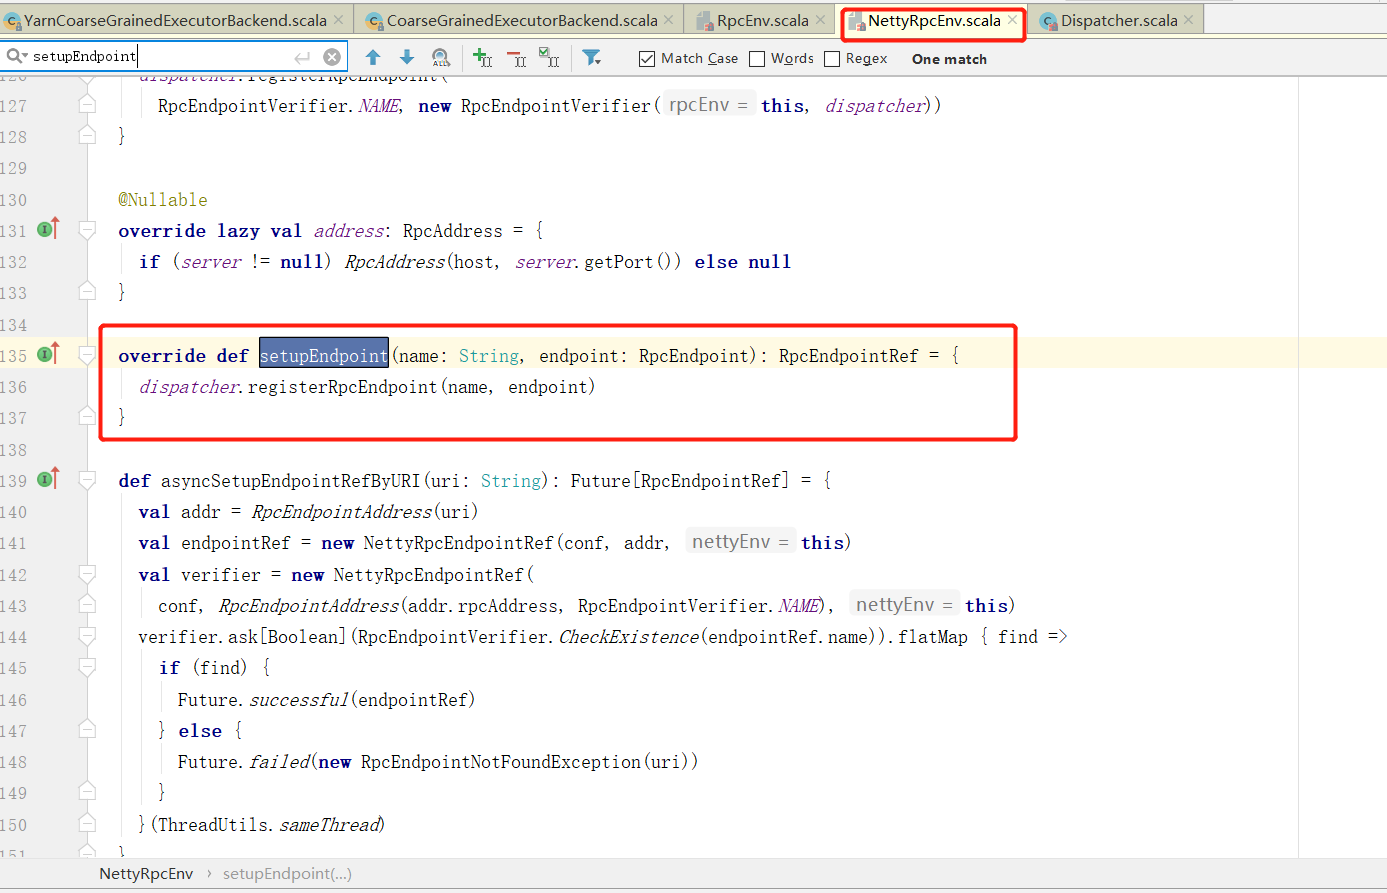Click RpcEndpointNotFoundException on line 148
The image size is (1387, 893).
(x=502, y=762)
